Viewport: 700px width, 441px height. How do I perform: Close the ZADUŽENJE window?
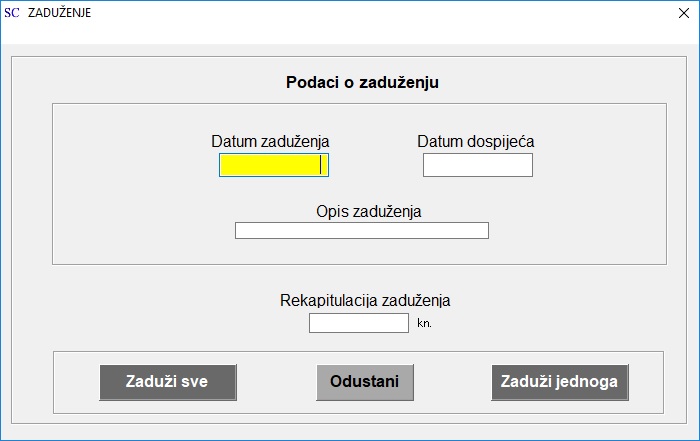(683, 13)
